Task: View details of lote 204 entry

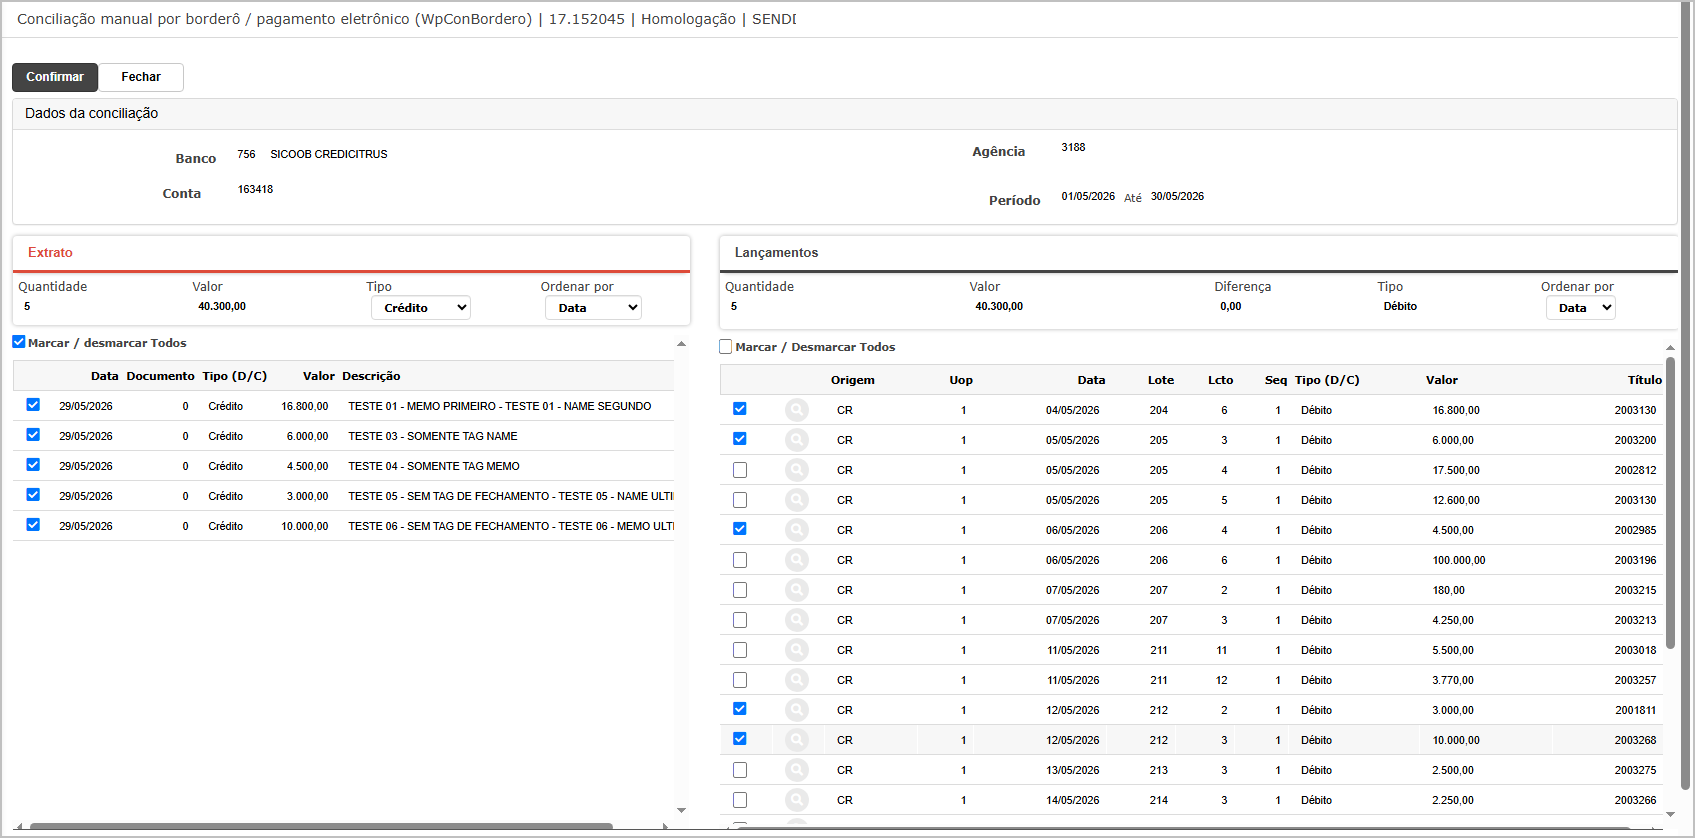Action: [796, 410]
